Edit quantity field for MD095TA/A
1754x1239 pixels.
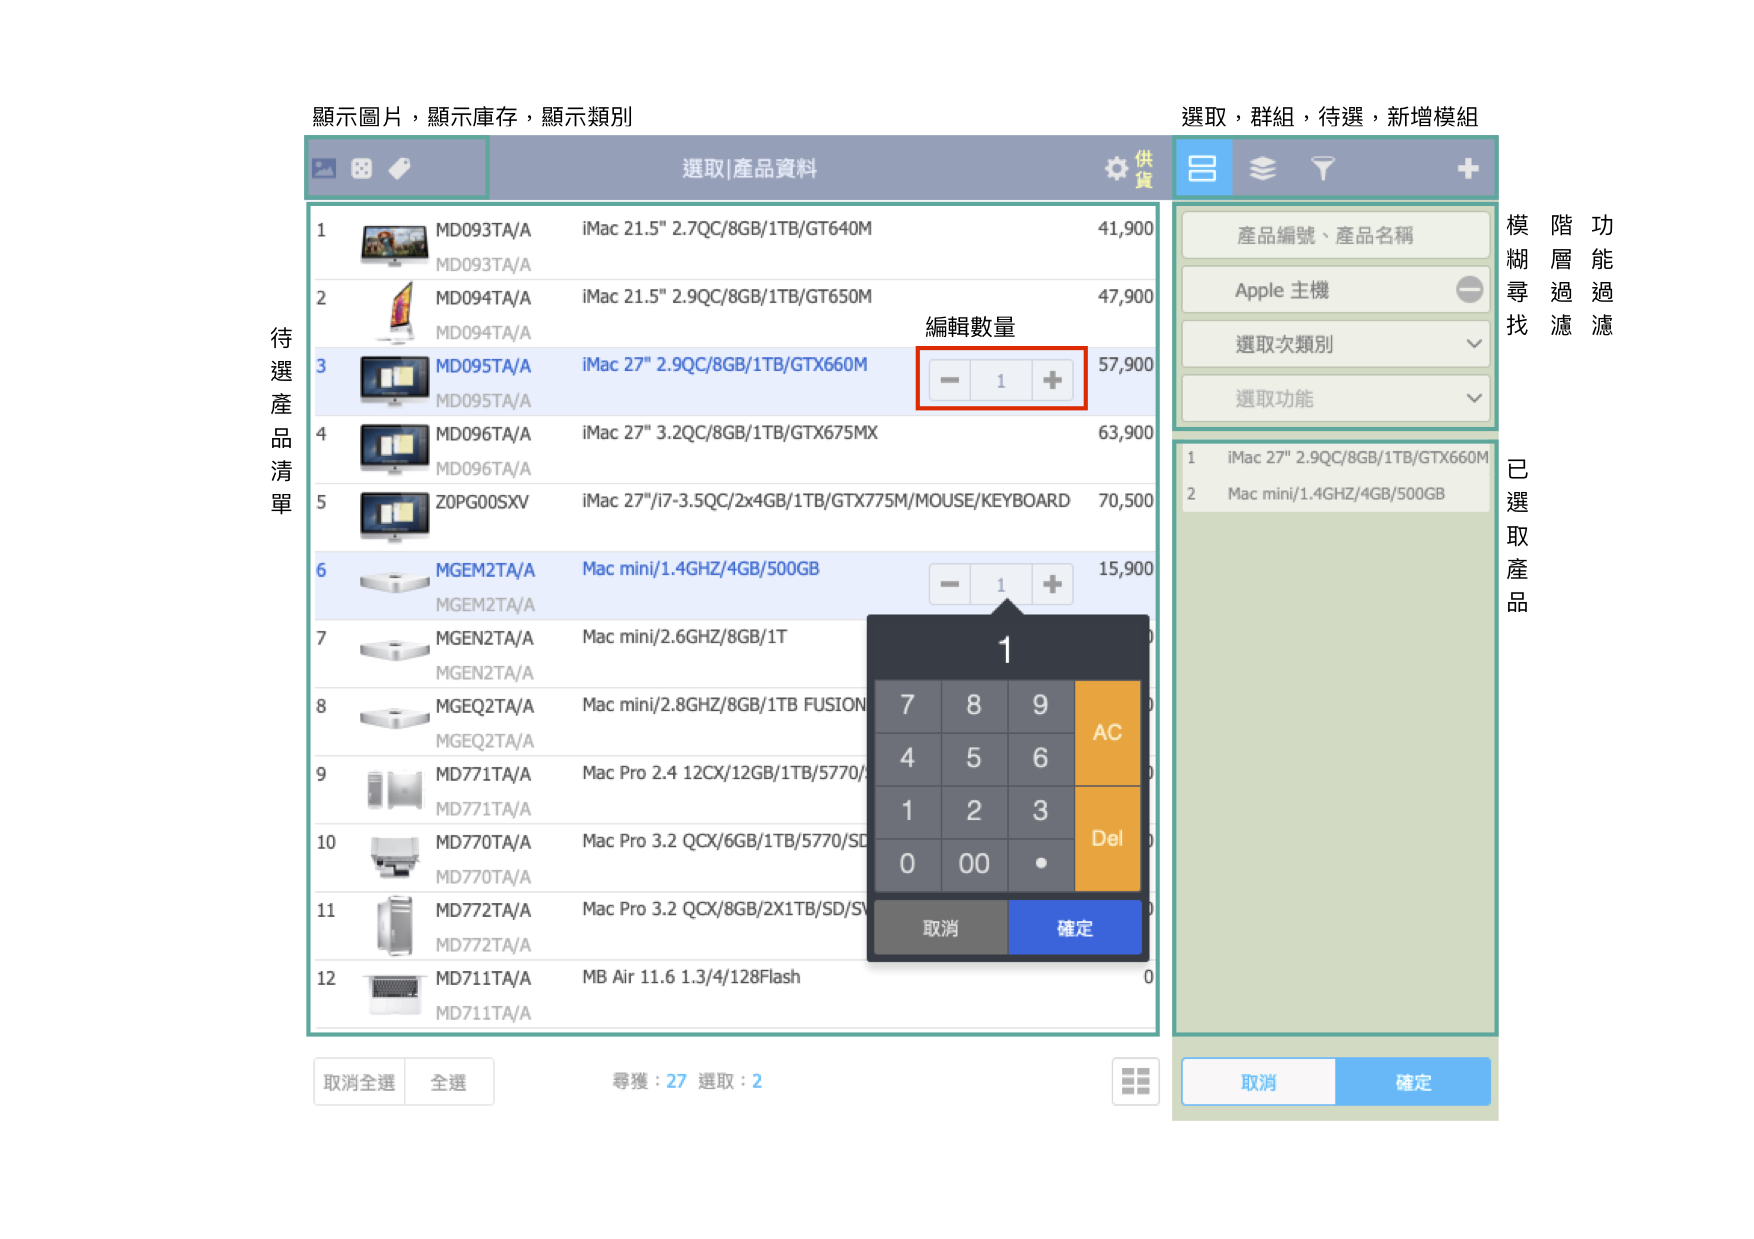coord(1001,380)
